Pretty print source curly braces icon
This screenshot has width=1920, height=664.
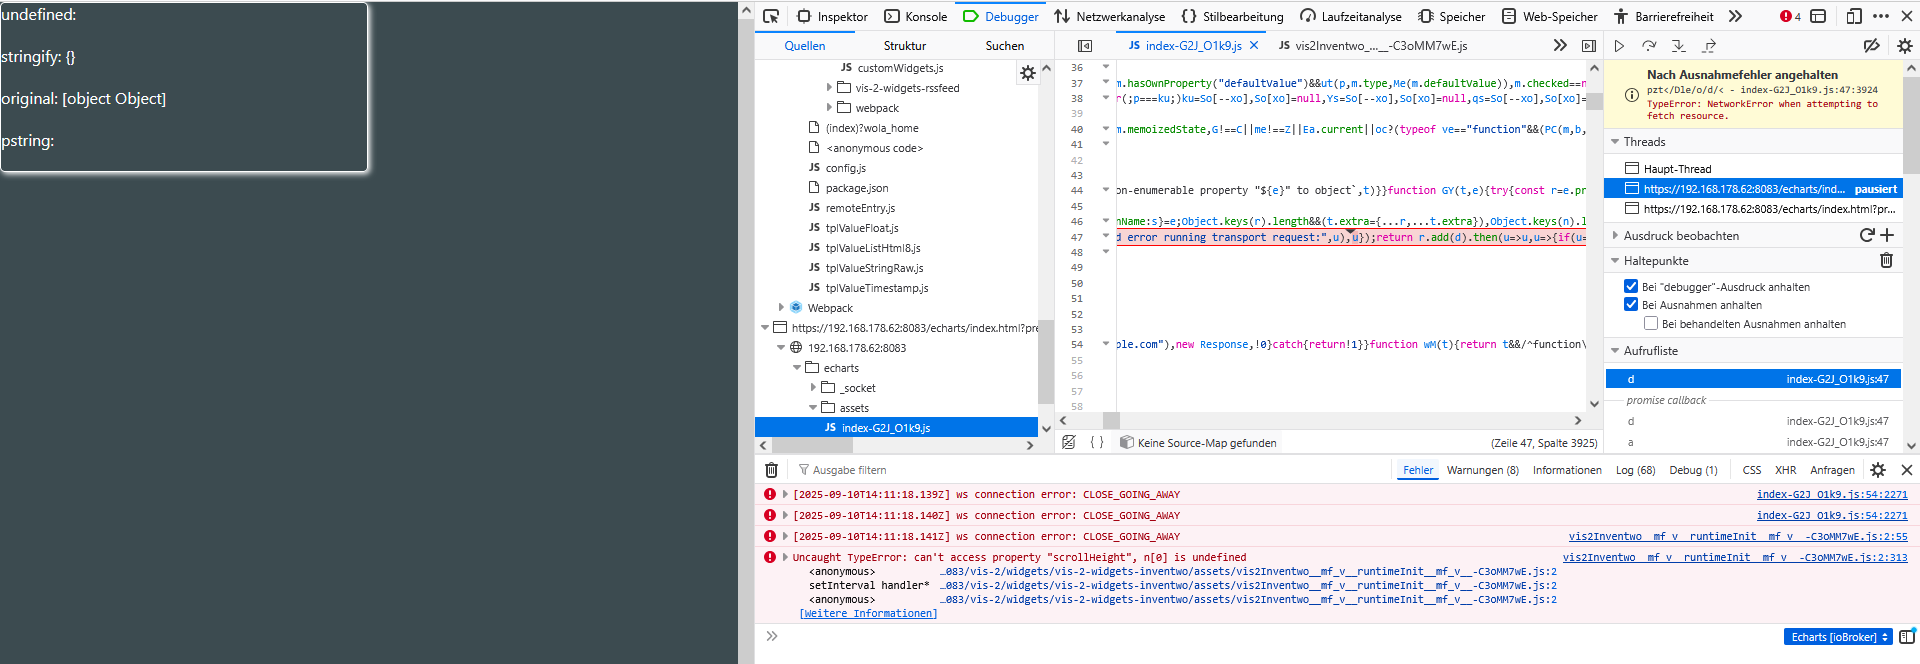click(1097, 442)
